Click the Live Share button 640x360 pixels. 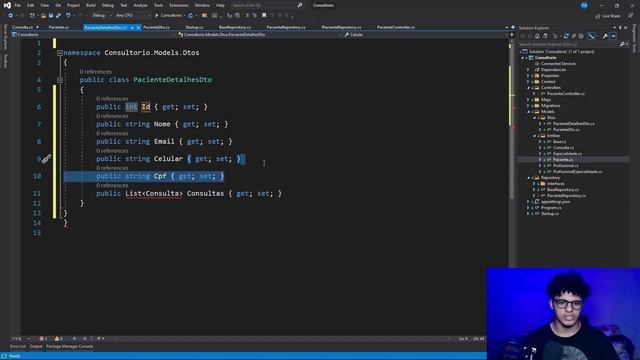(607, 16)
